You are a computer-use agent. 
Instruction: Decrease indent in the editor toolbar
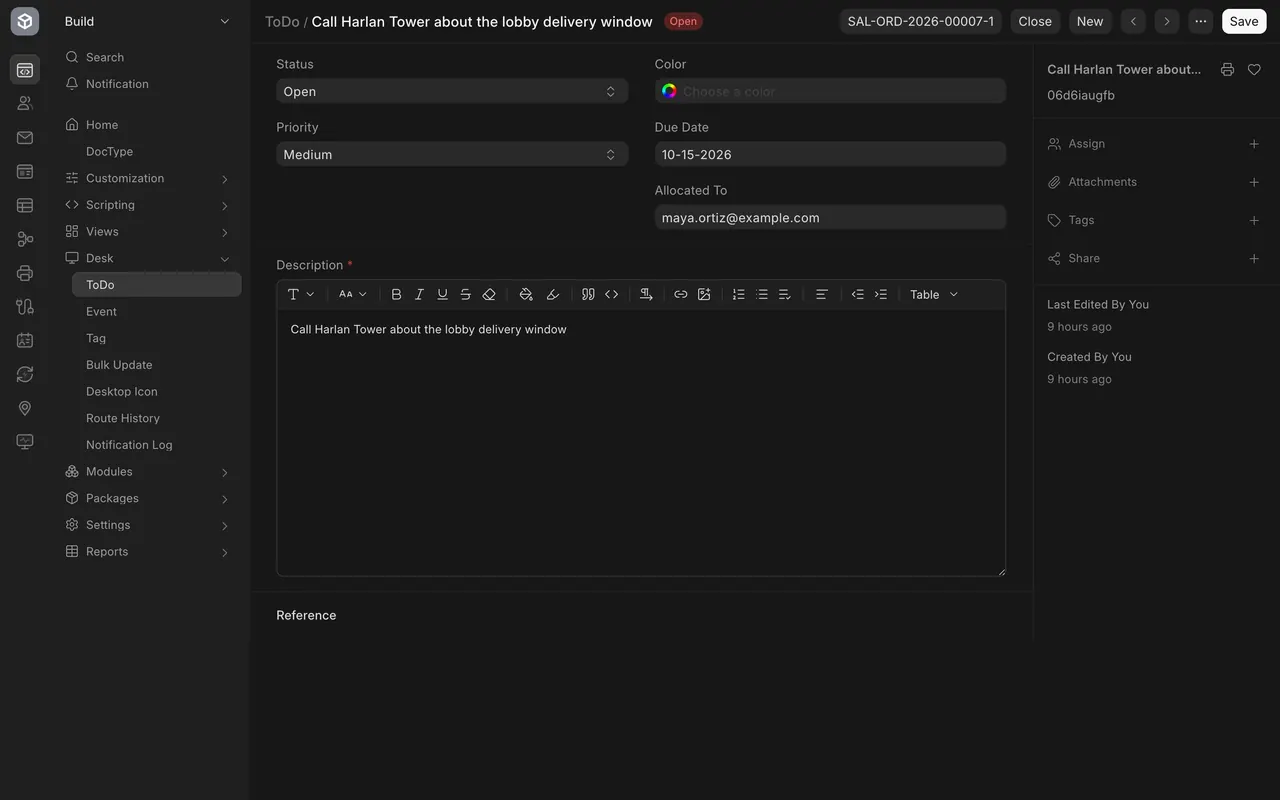click(x=857, y=295)
